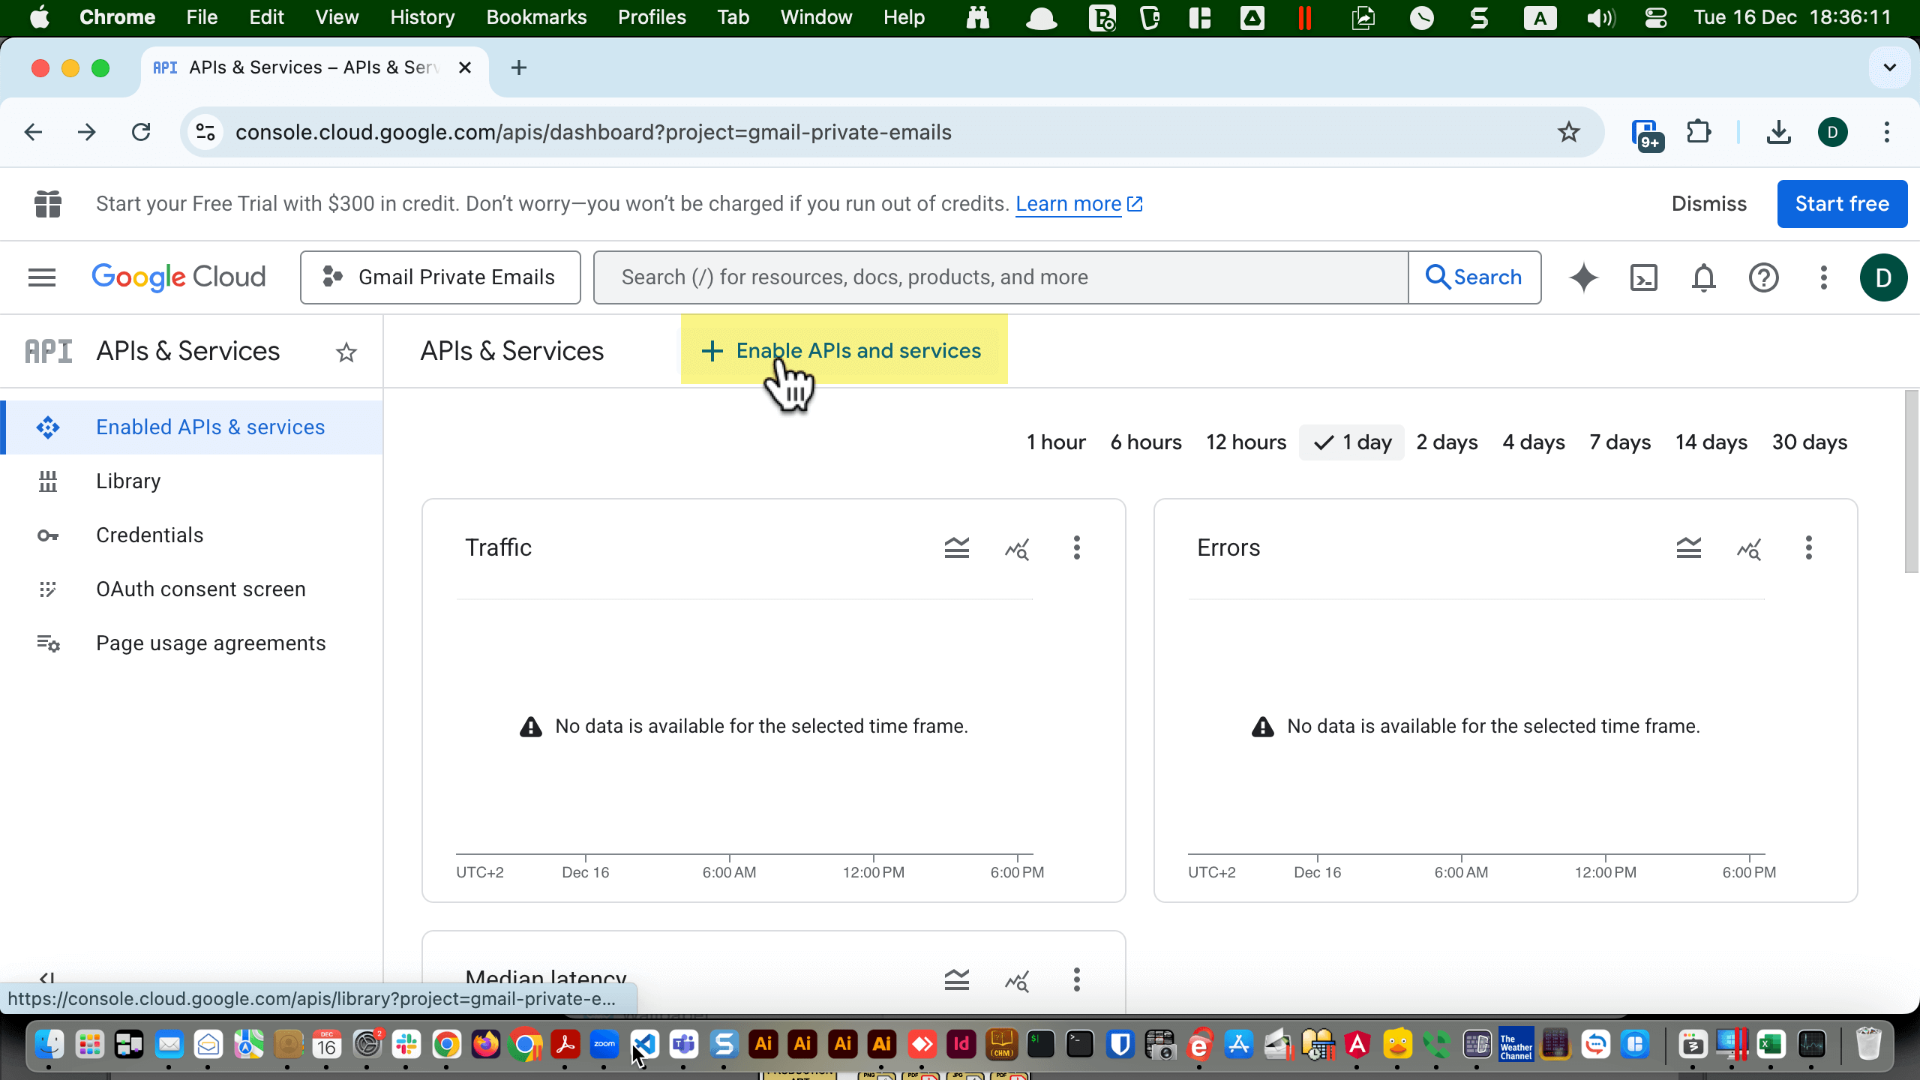Open the Learn more link
This screenshot has height=1080, width=1920.
[x=1068, y=203]
